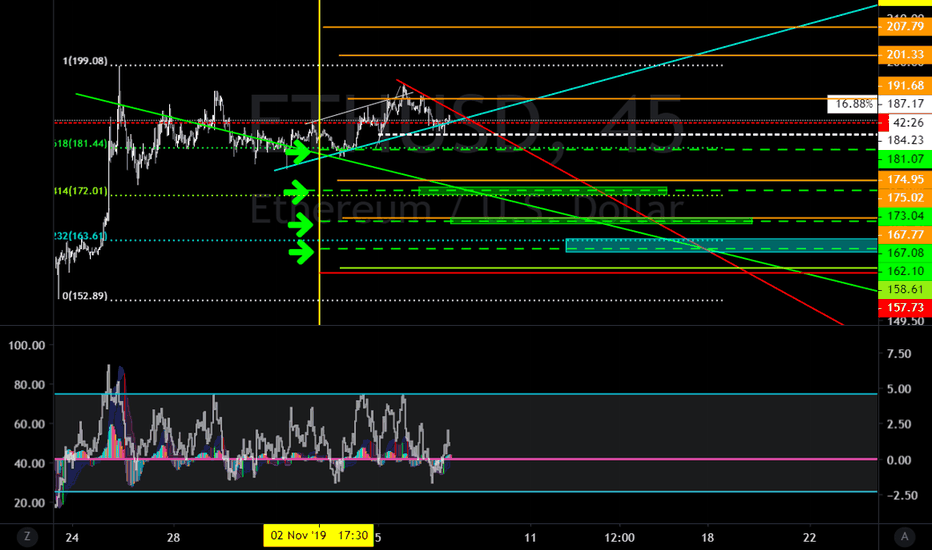The width and height of the screenshot is (932, 550).
Task: Click the Fibonacci 618(181.44) level label
Action: click(x=81, y=143)
